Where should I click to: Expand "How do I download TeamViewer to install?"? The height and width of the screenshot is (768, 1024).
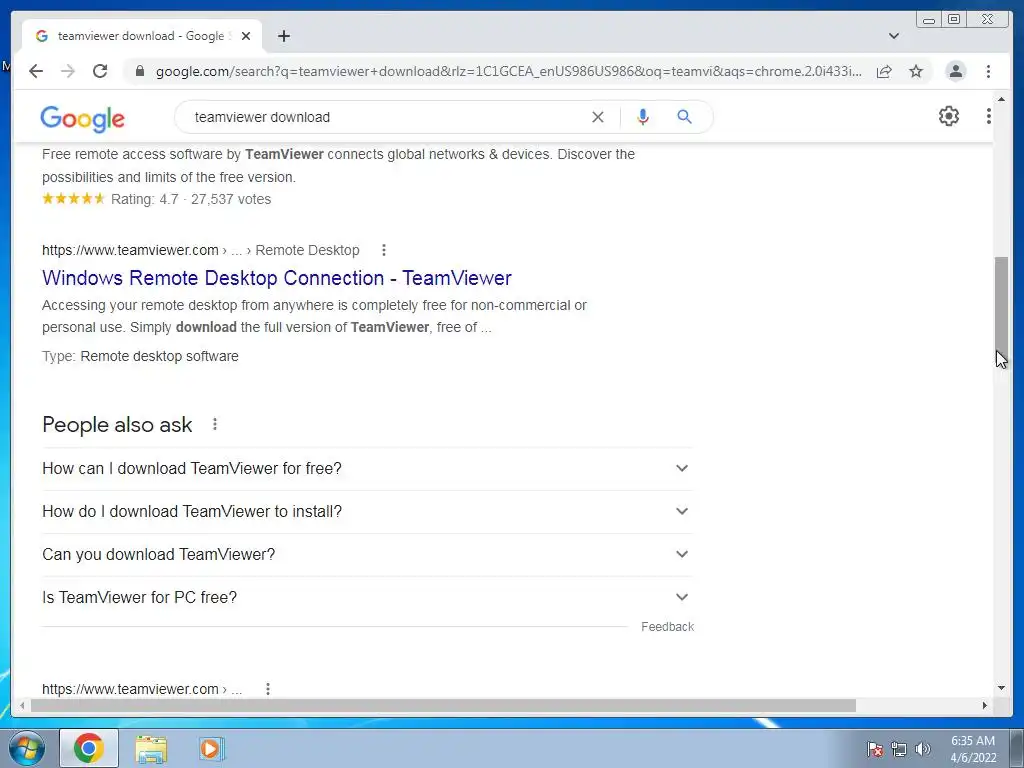pos(367,511)
